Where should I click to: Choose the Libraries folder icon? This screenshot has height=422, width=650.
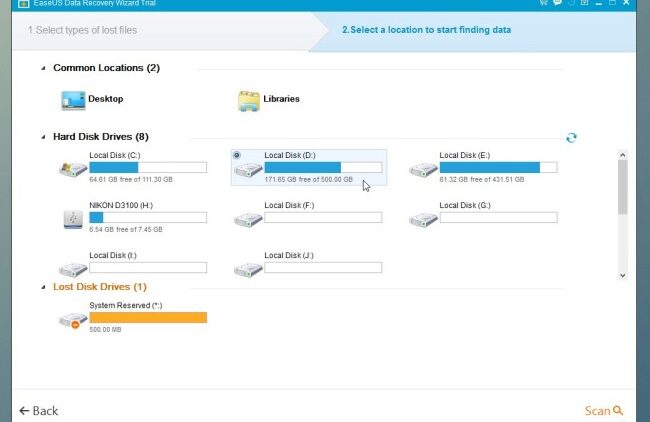[249, 100]
